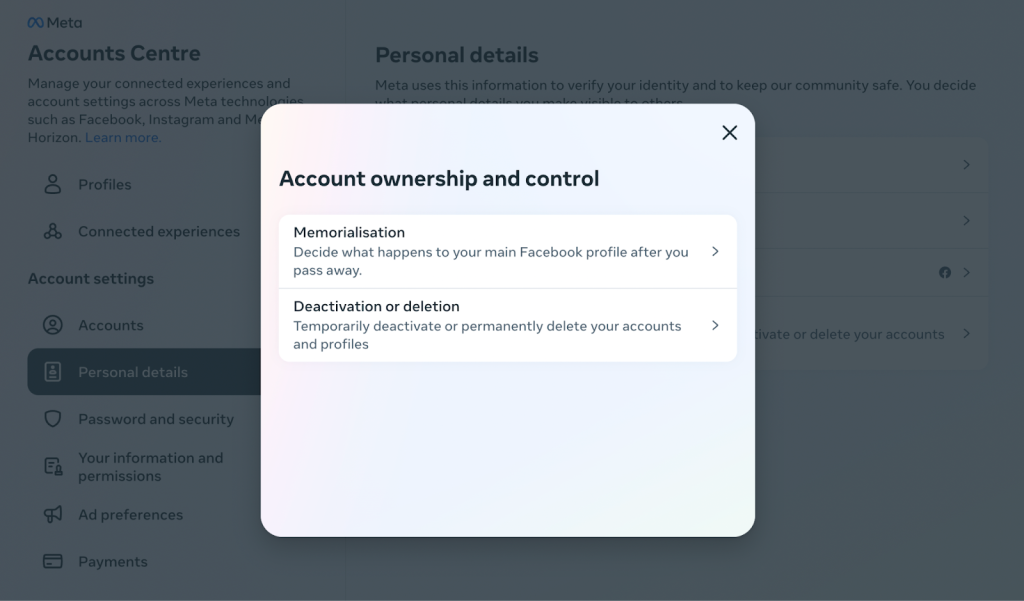Viewport: 1024px width, 601px height.
Task: Click the Payments card icon
Action: point(53,562)
